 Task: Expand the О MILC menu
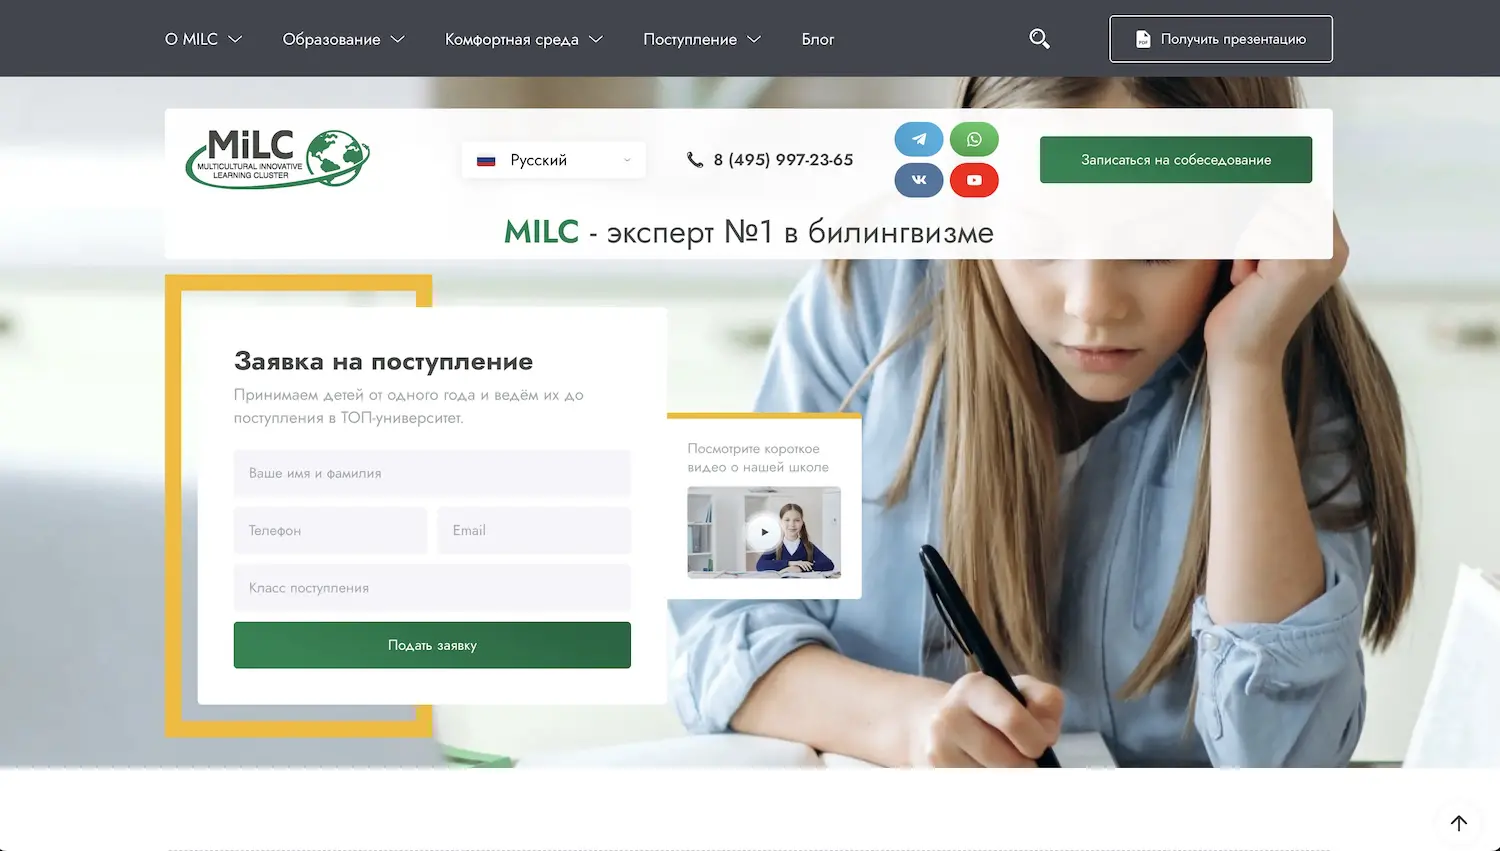coord(203,39)
